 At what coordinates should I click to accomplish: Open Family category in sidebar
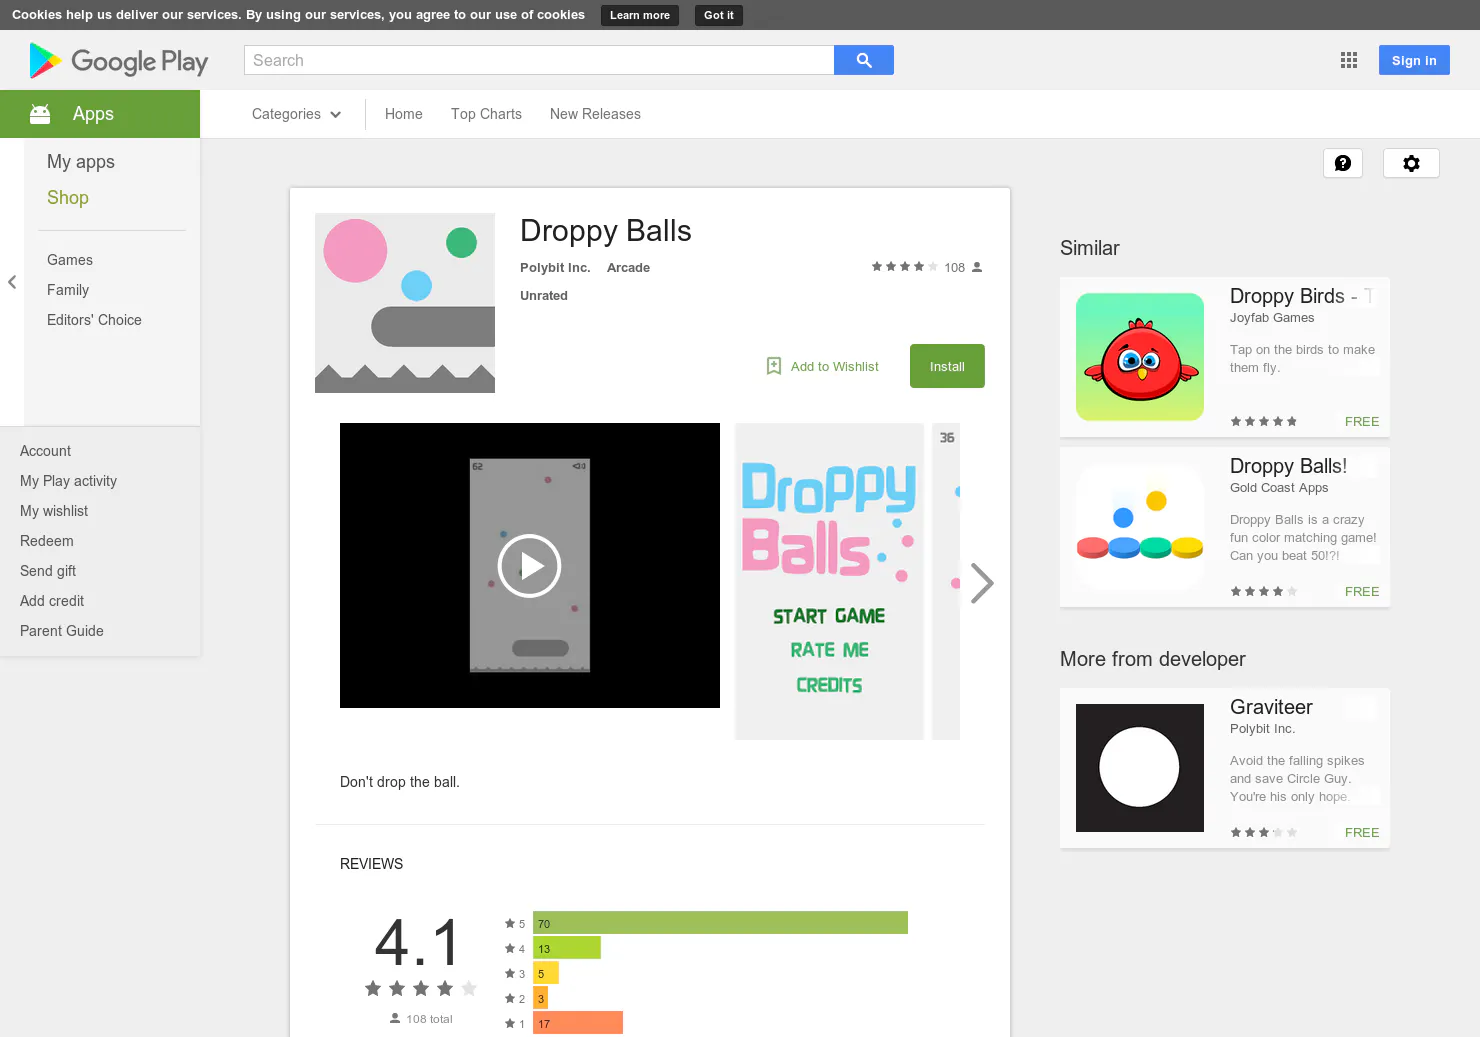click(x=68, y=290)
